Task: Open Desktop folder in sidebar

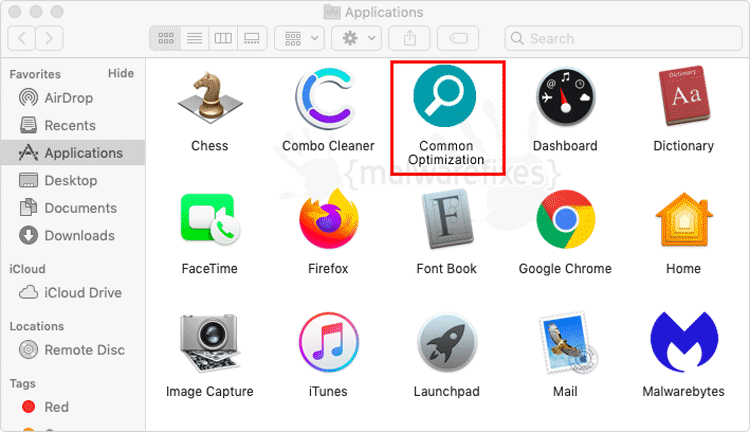Action: [x=72, y=180]
